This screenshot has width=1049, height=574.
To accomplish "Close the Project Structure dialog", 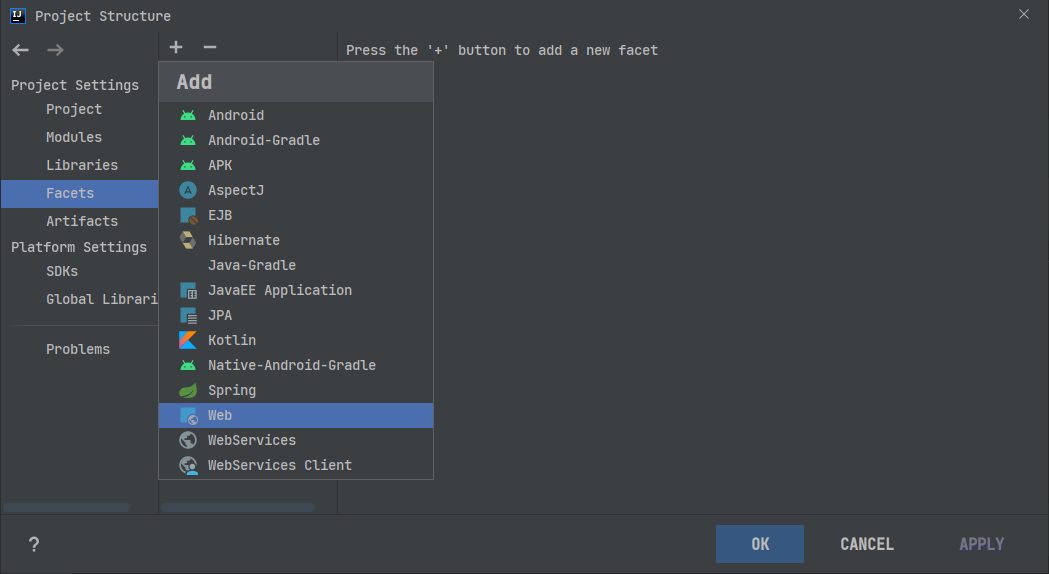I will [x=1024, y=14].
